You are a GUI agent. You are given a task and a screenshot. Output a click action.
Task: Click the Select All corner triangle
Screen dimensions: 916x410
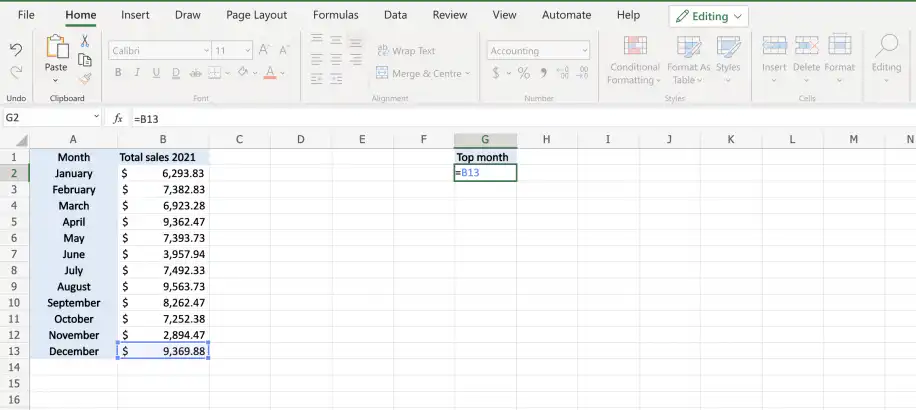click(x=21, y=141)
